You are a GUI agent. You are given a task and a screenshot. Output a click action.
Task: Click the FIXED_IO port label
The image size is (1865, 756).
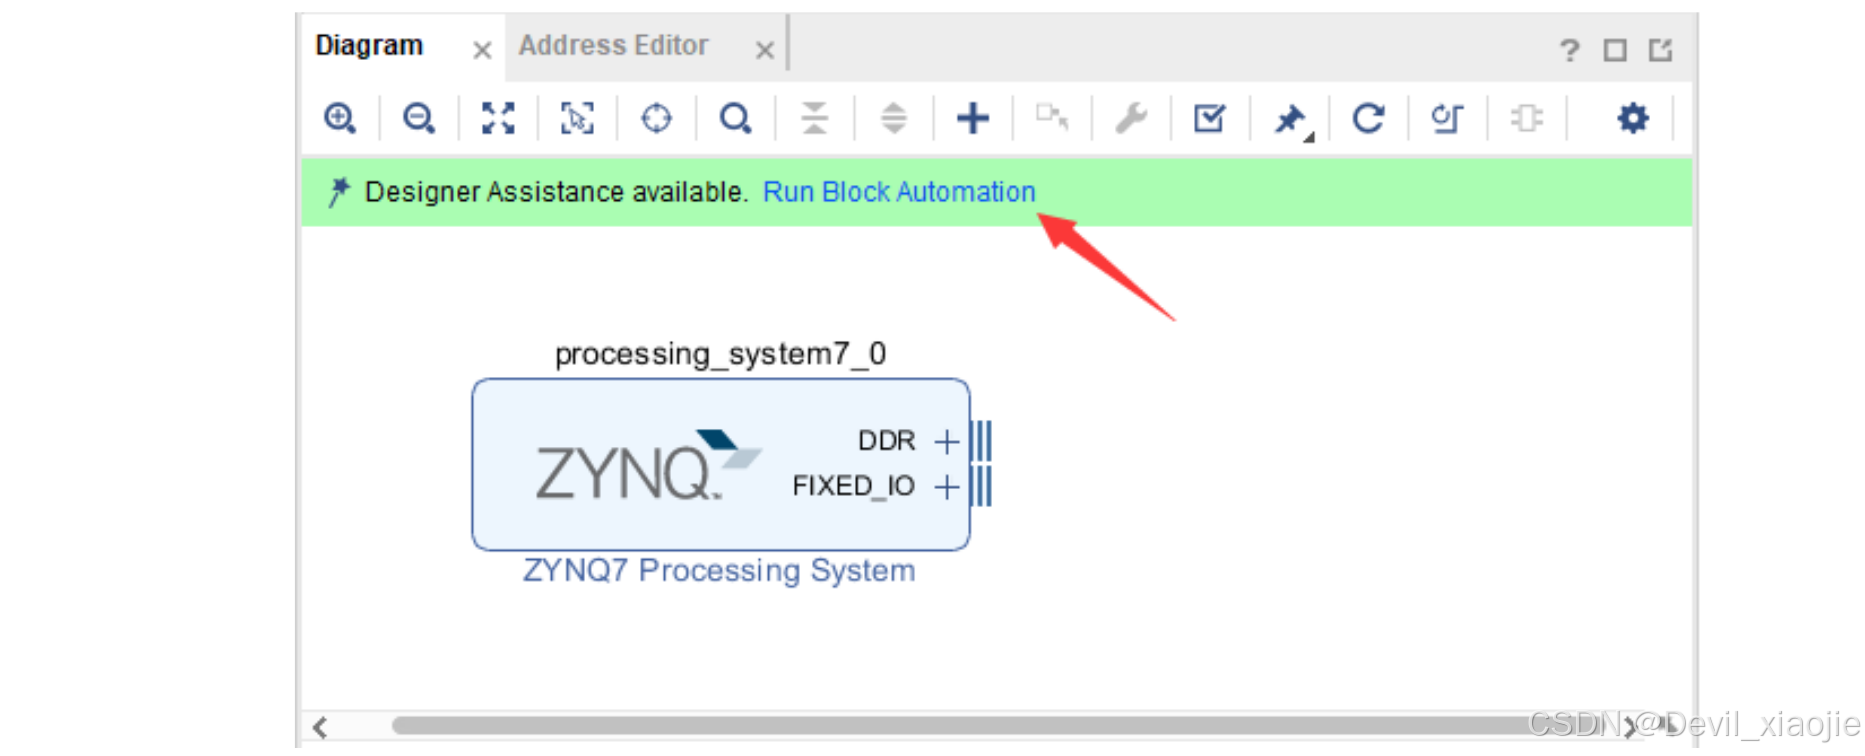point(853,487)
